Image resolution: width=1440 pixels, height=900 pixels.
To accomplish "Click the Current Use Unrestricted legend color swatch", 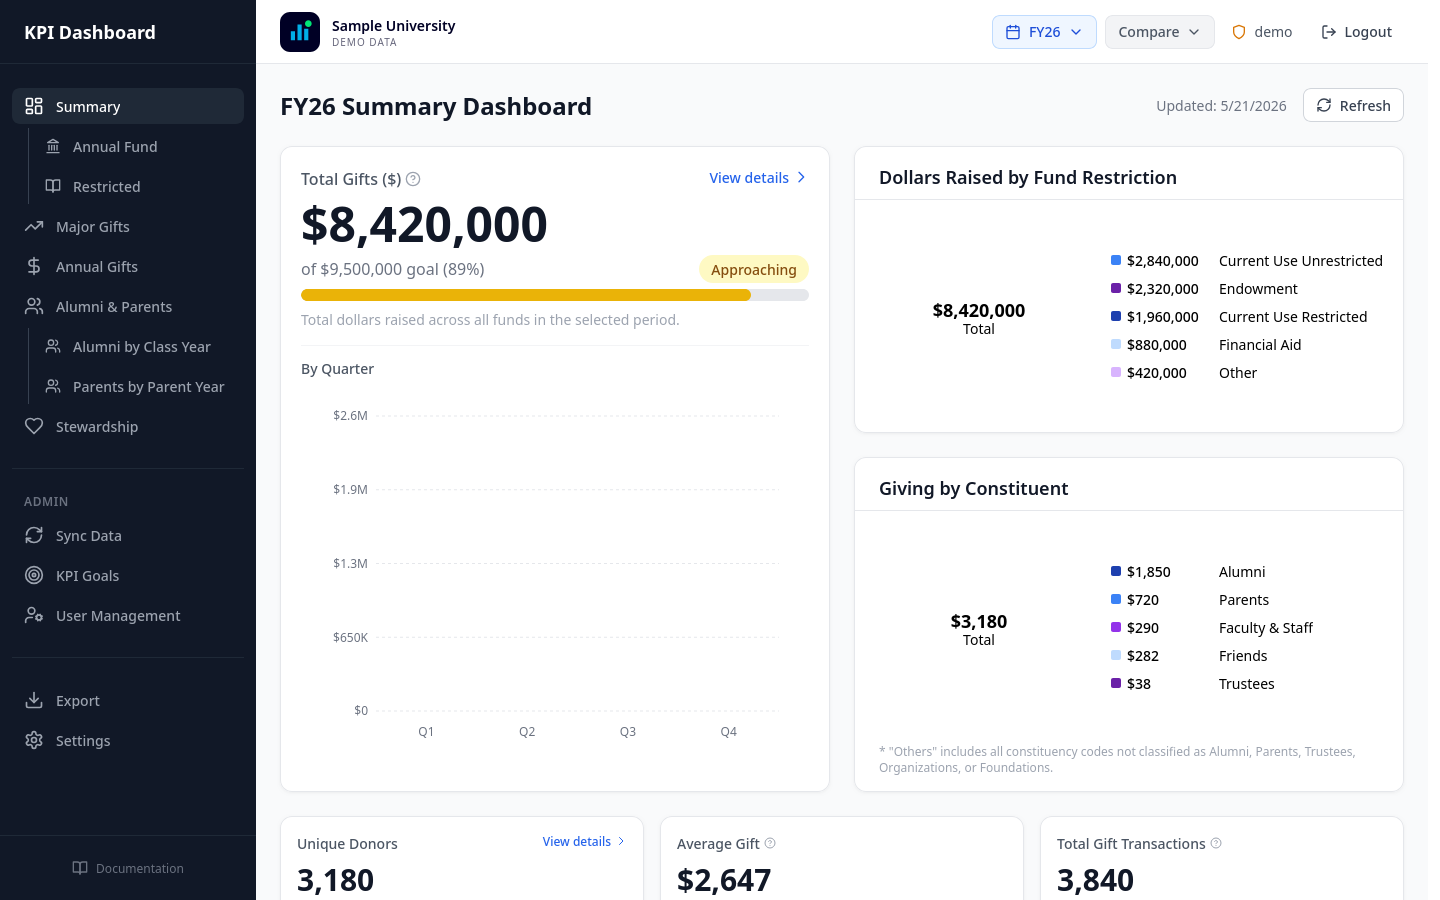I will pyautogui.click(x=1116, y=260).
